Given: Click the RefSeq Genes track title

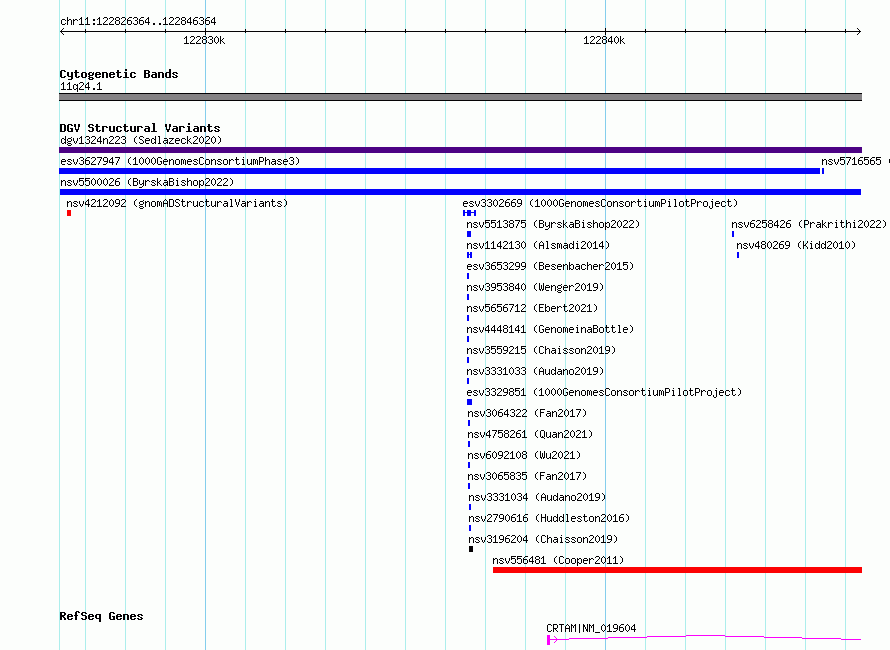Looking at the screenshot, I should point(101,616).
